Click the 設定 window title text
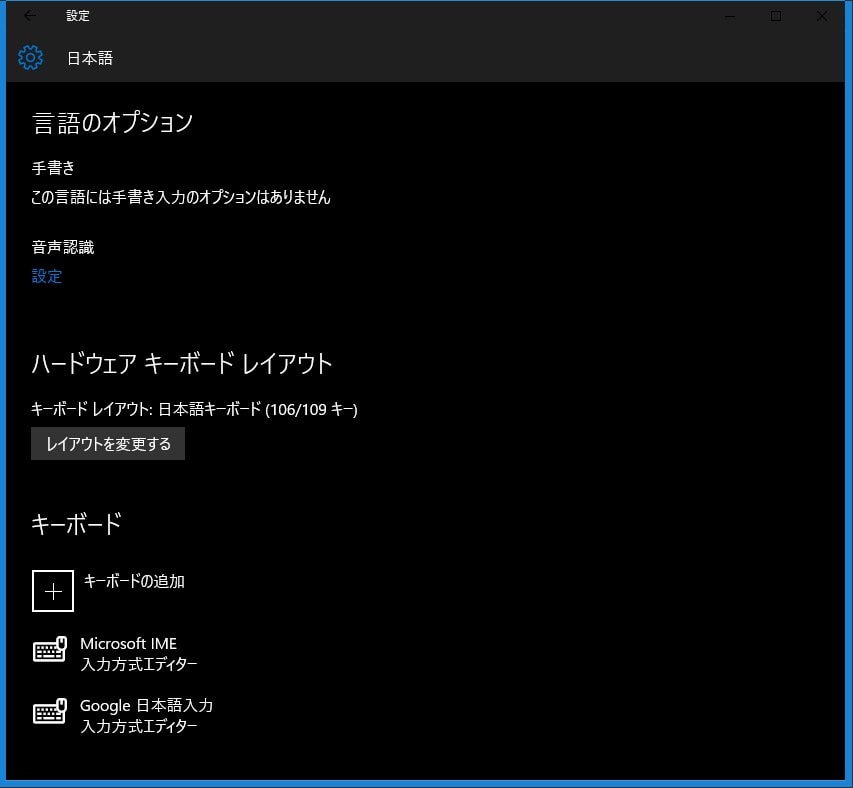This screenshot has height=788, width=853. click(x=78, y=16)
